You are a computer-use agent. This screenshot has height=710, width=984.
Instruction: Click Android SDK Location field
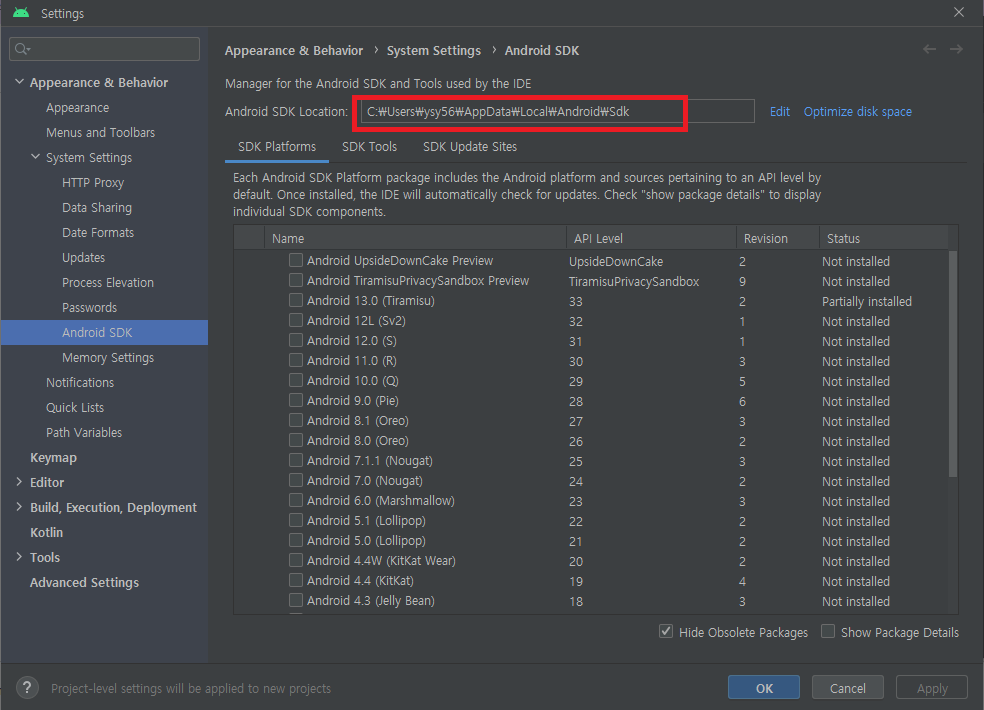point(557,111)
